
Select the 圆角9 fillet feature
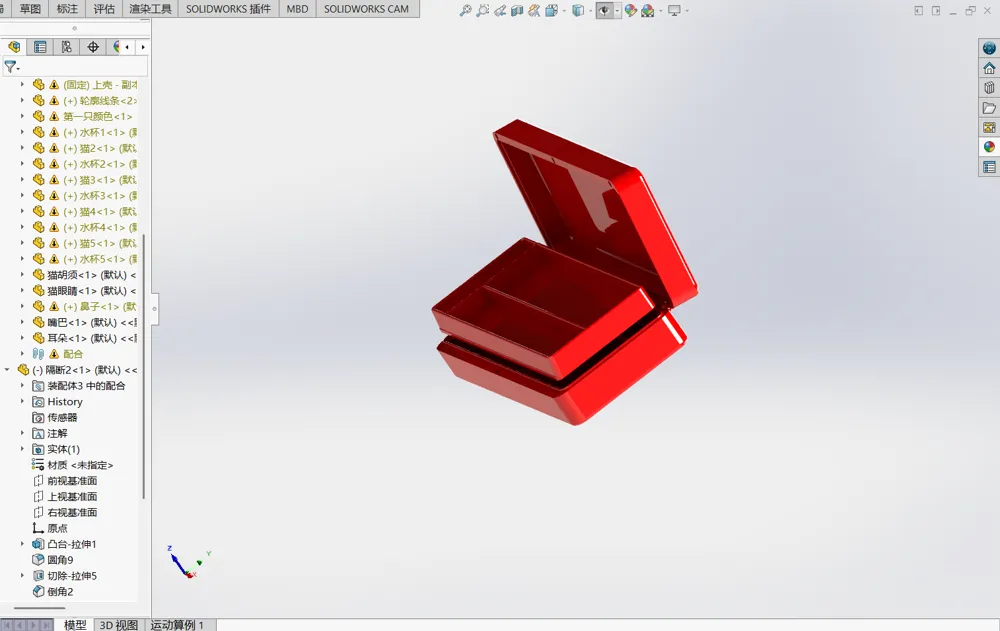[x=53, y=560]
